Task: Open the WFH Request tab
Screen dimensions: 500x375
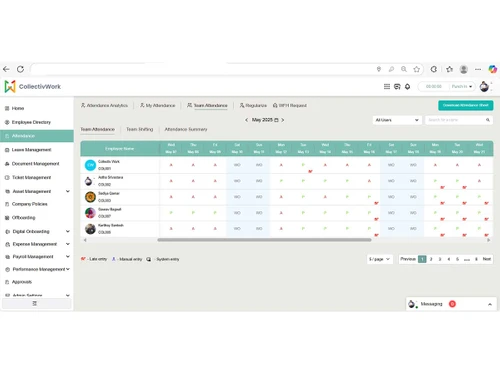Action: pyautogui.click(x=290, y=105)
